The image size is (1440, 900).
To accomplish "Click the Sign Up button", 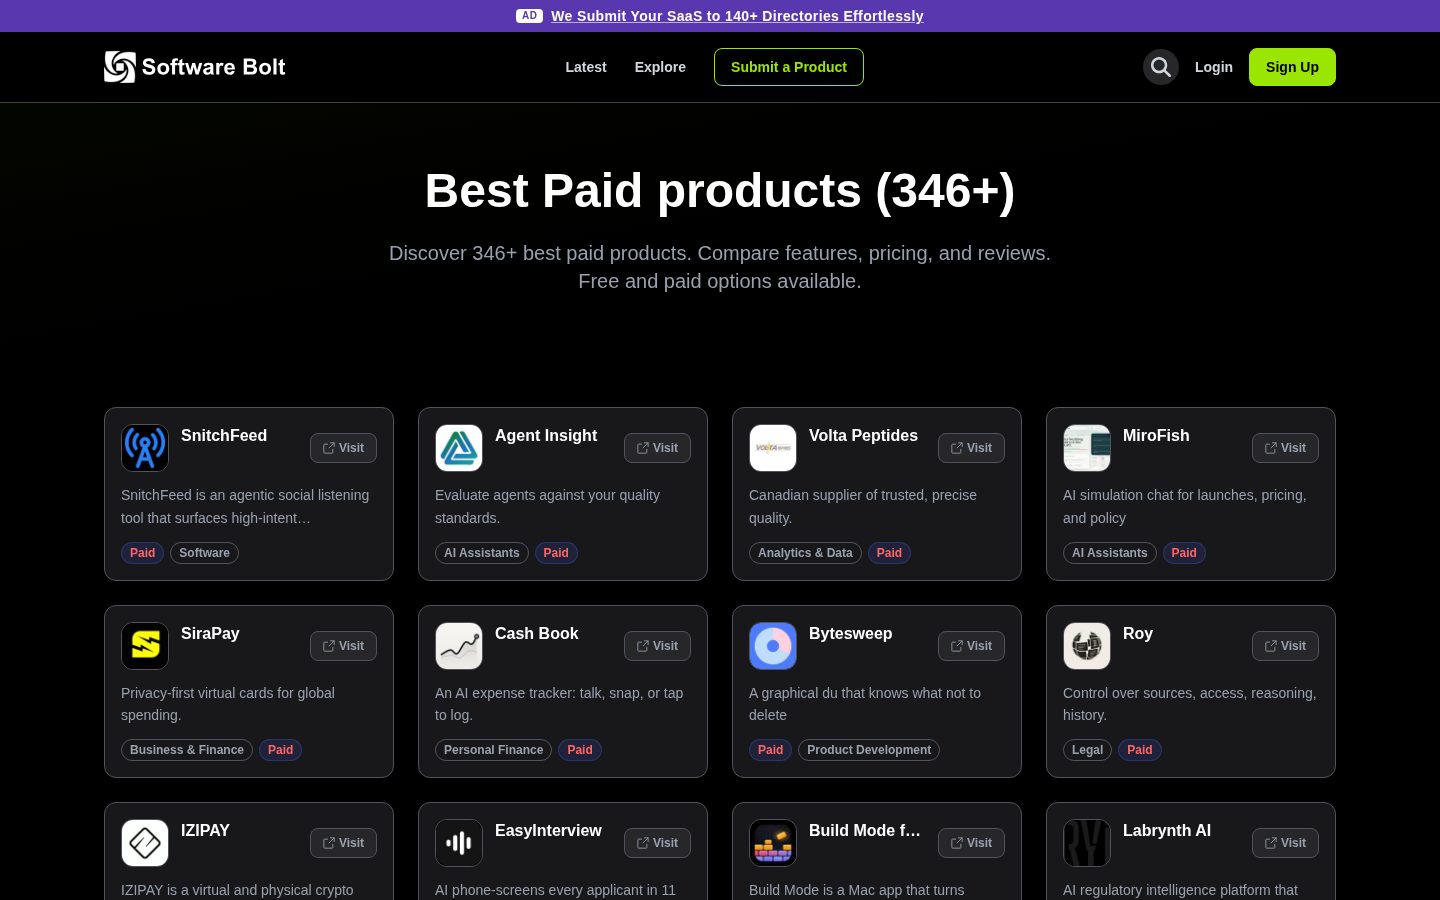I will coord(1292,67).
